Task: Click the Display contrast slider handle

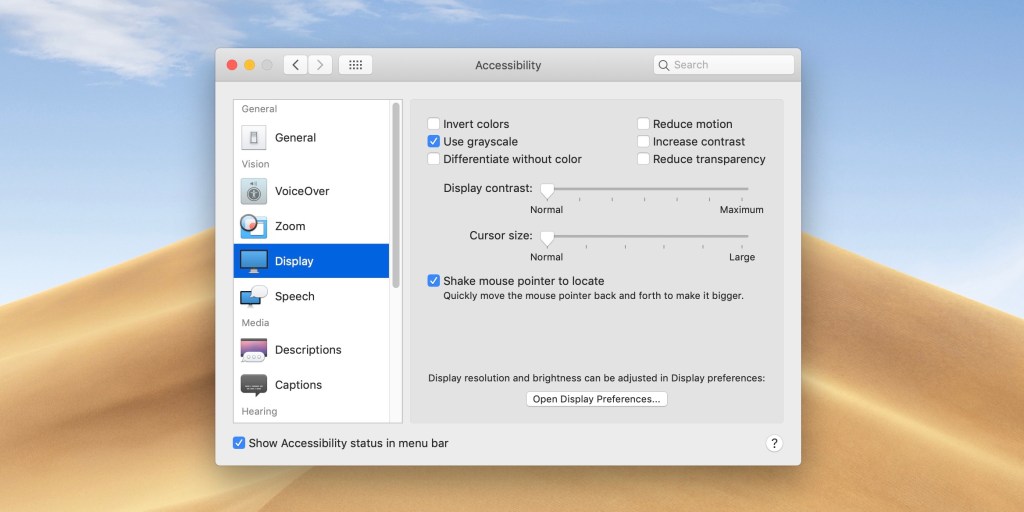Action: (x=547, y=189)
